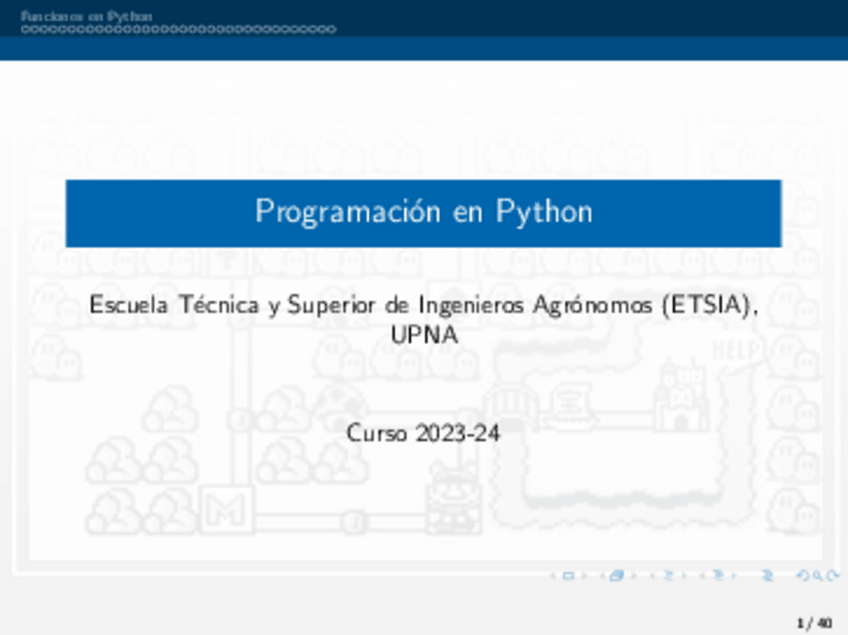Viewport: 848px width, 635px height.
Task: Select the first navigation dot in header
Action: point(25,29)
